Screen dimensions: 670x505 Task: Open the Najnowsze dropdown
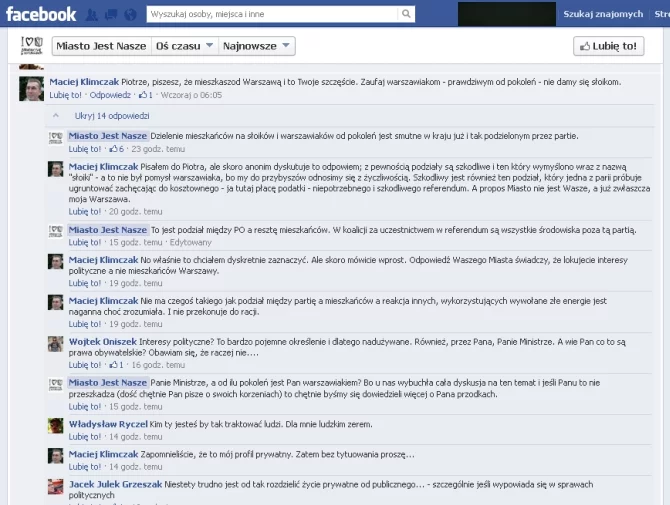pyautogui.click(x=256, y=46)
